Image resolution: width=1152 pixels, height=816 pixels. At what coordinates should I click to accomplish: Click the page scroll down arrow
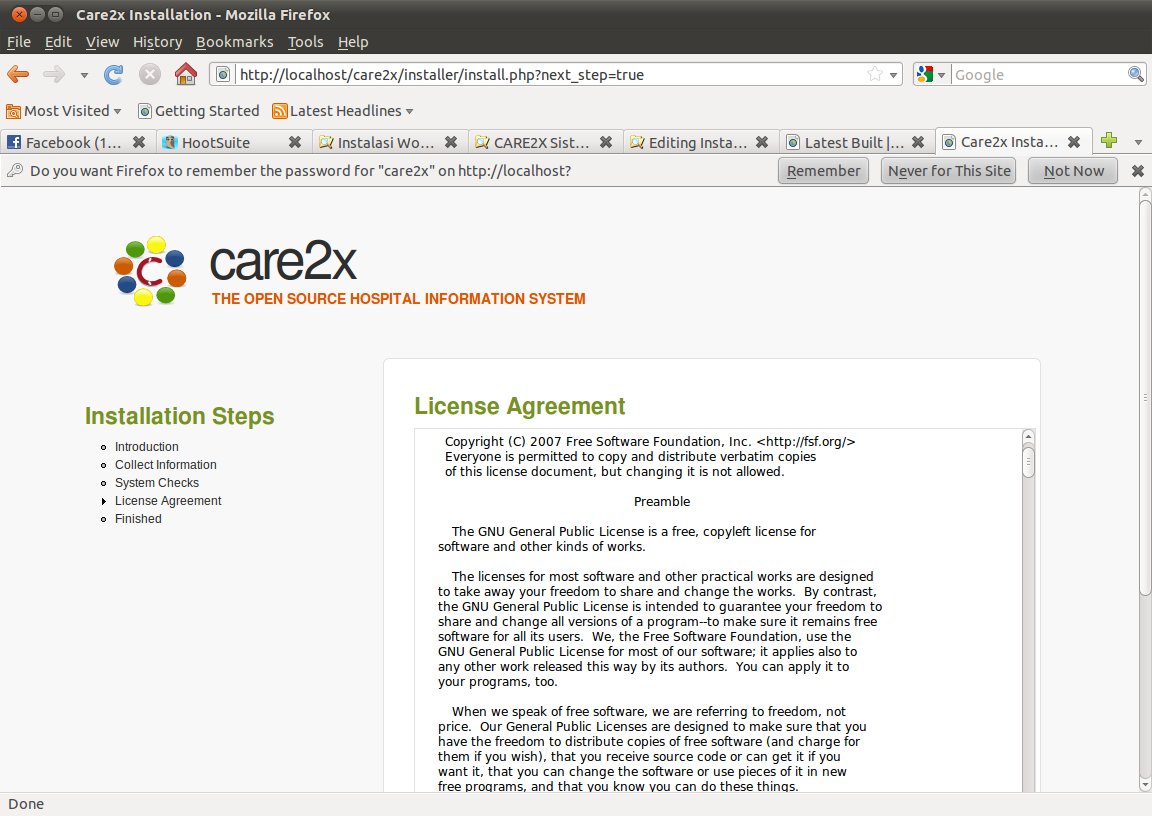coord(1145,784)
